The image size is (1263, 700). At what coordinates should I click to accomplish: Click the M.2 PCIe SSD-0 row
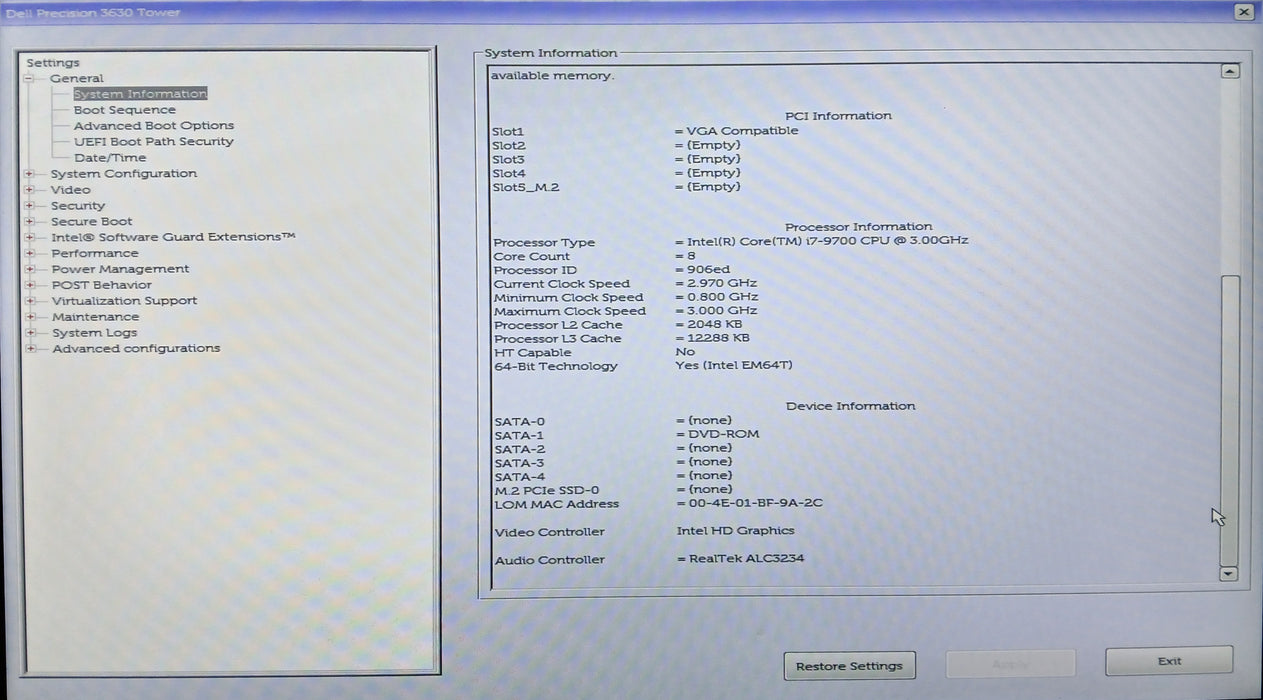pos(613,490)
